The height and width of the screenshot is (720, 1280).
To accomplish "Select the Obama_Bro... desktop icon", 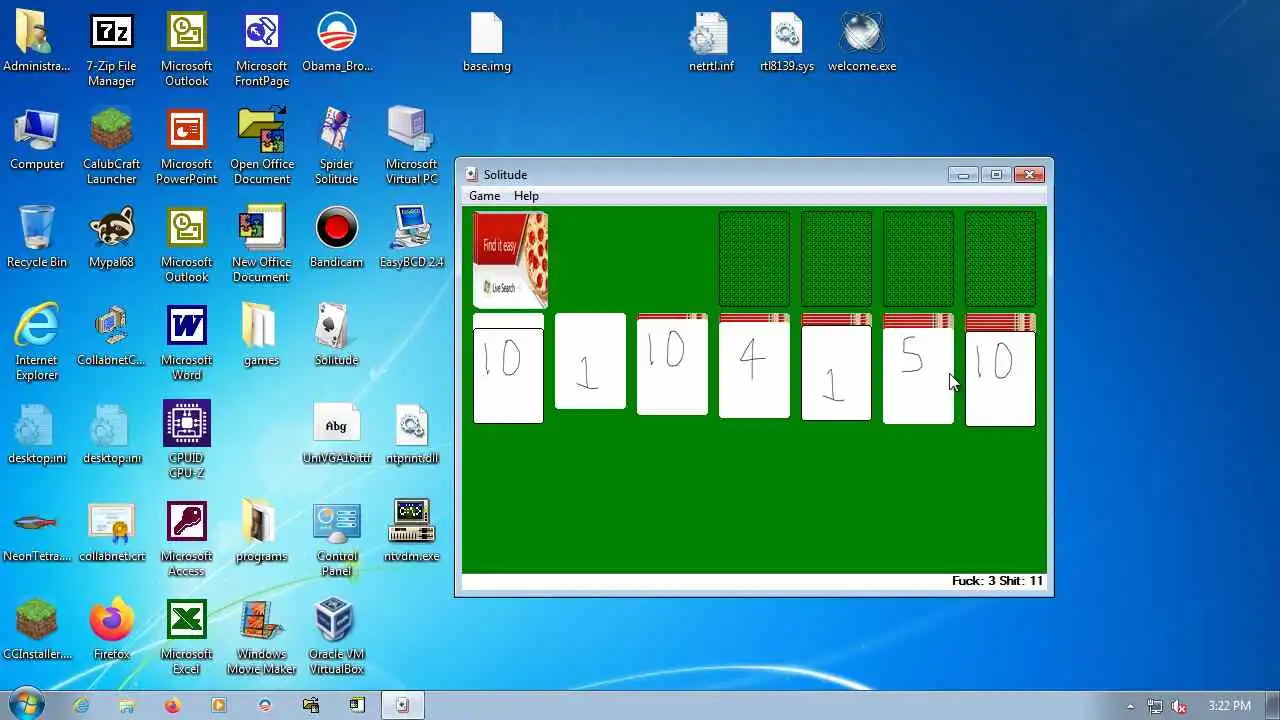I will (x=337, y=42).
